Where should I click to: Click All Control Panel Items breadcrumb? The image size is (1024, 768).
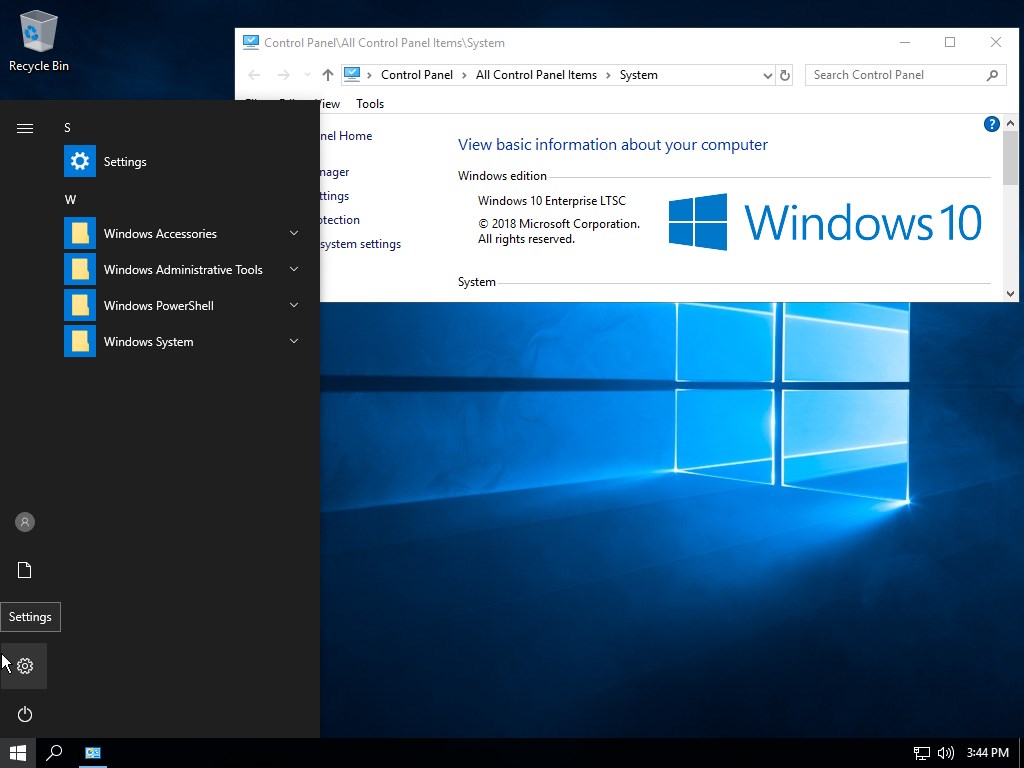[x=536, y=75]
